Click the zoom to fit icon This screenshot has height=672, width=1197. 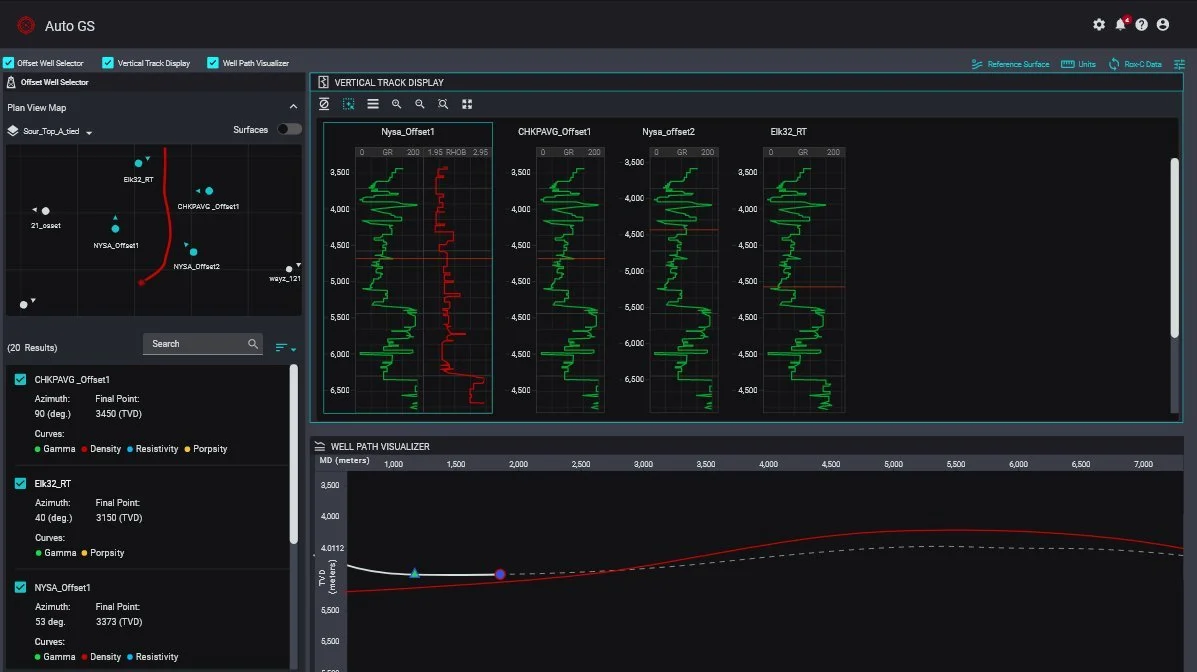coord(443,104)
